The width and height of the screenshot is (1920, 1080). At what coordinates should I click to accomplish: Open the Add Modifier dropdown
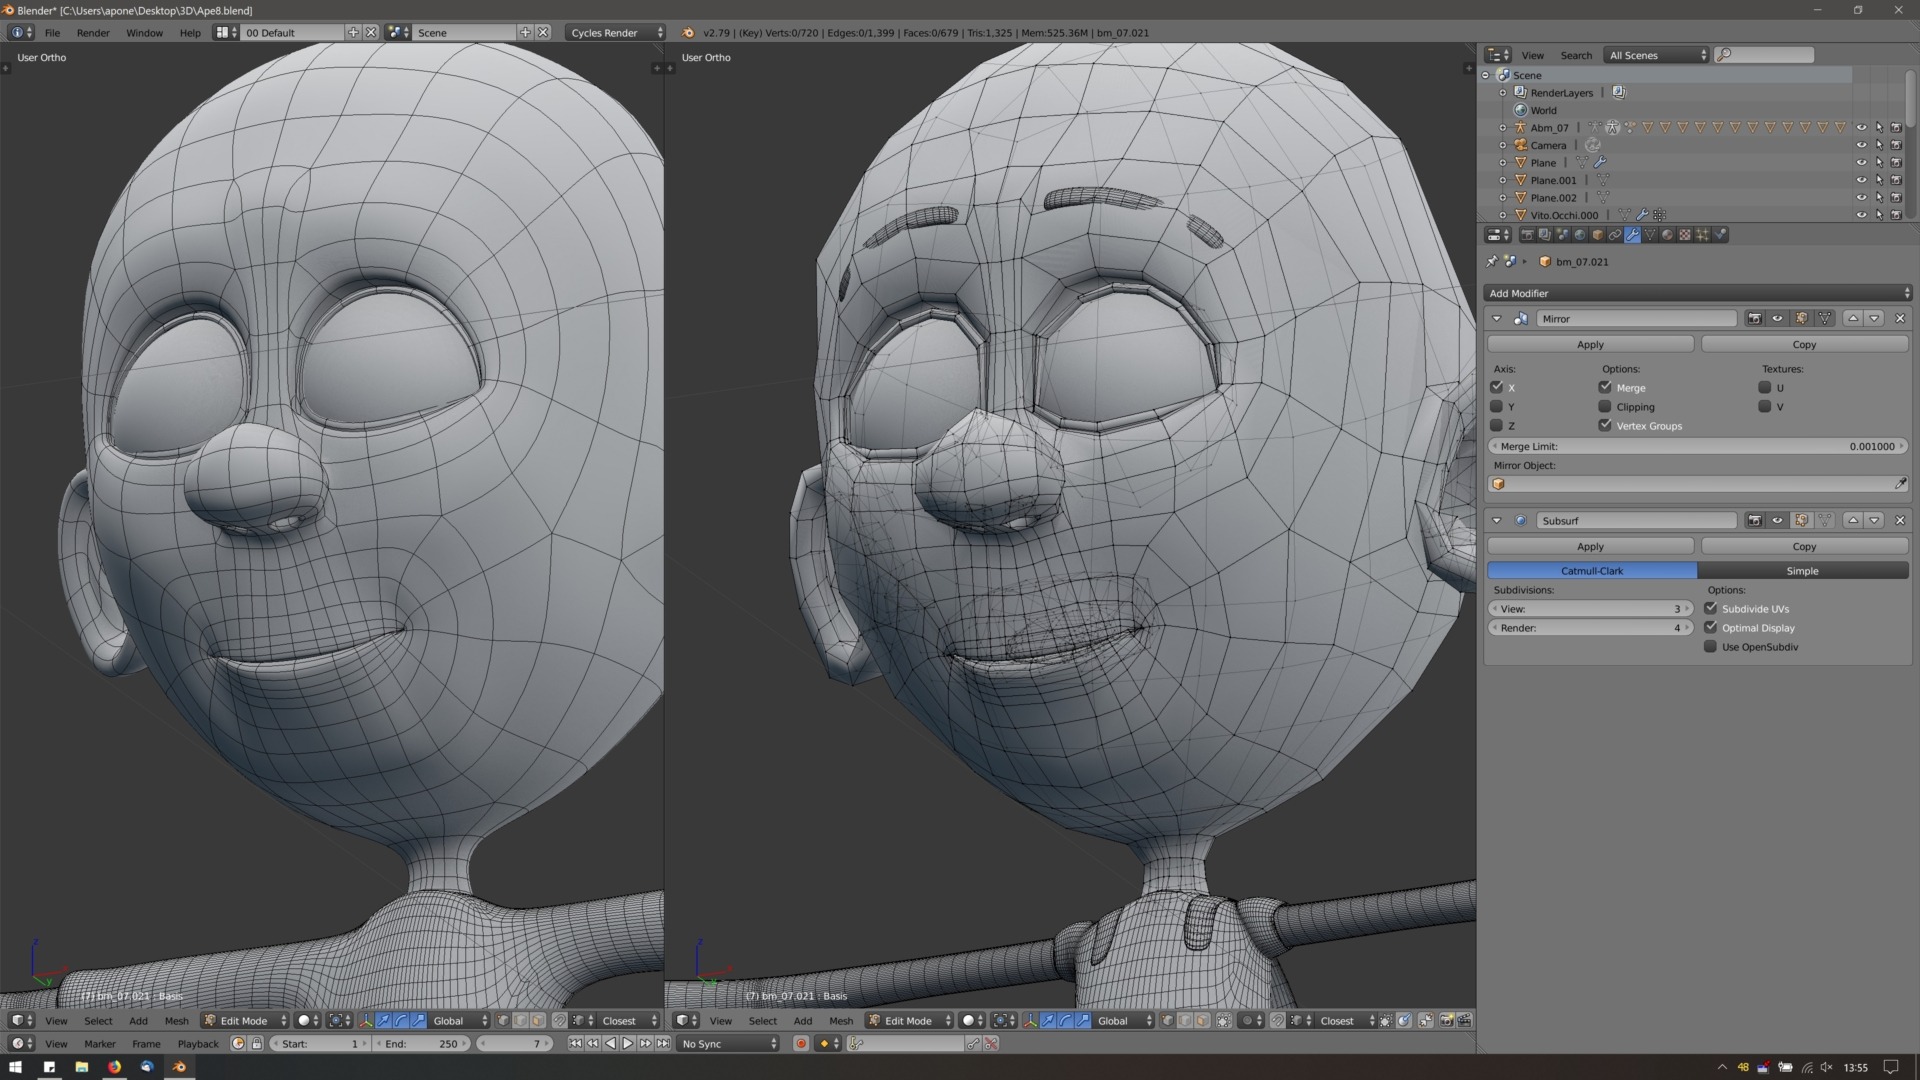click(1697, 293)
